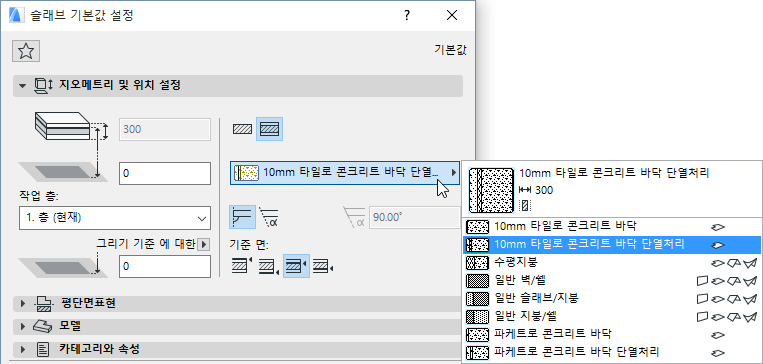Image resolution: width=763 pixels, height=364 pixels.
Task: Choose 수평지붕 from the composite list
Action: (611, 263)
